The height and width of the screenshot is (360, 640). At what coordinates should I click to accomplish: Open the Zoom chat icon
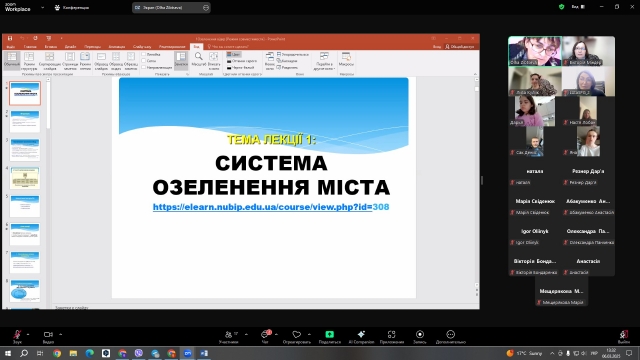265,334
